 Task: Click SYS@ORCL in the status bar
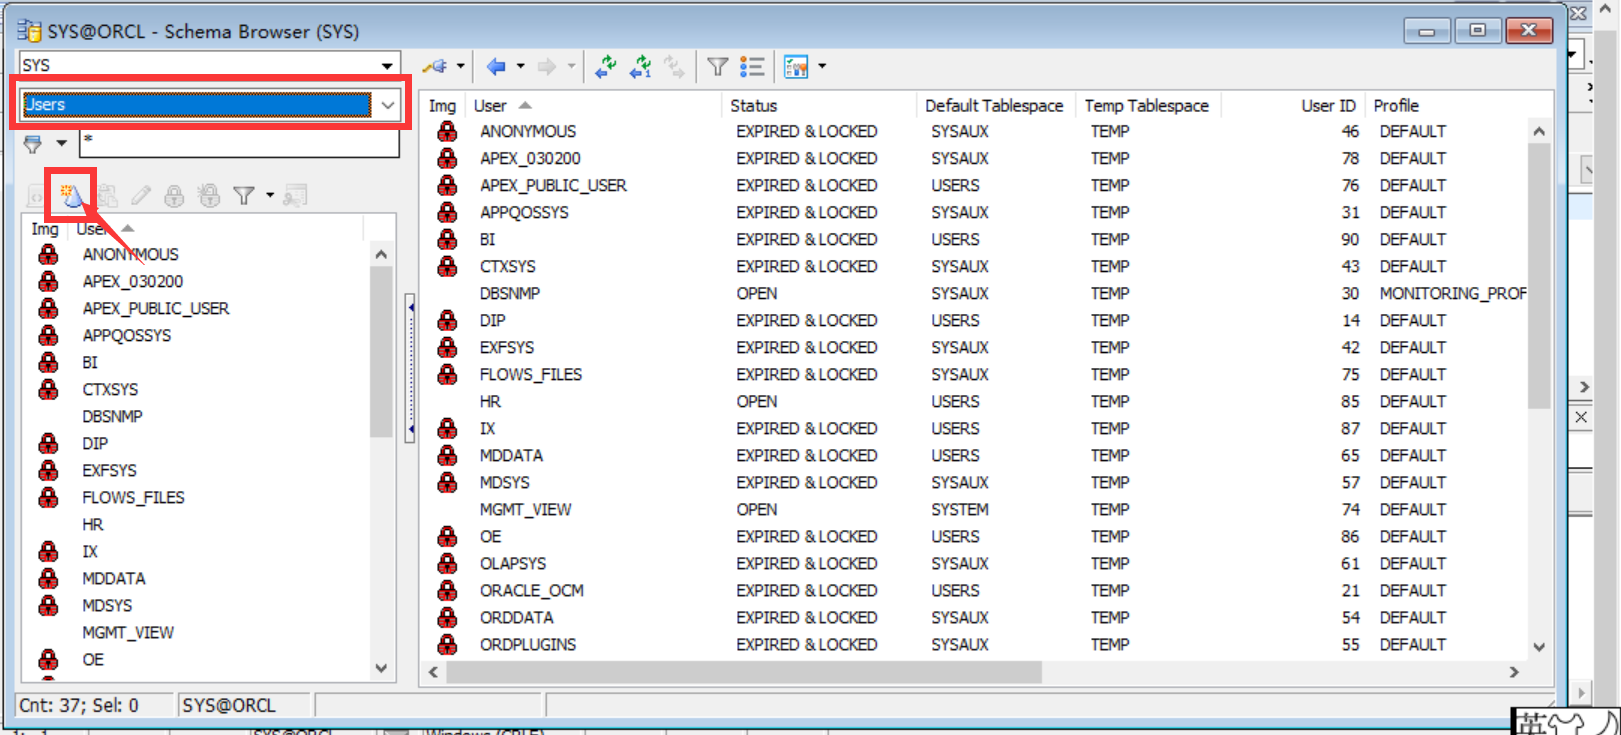228,706
